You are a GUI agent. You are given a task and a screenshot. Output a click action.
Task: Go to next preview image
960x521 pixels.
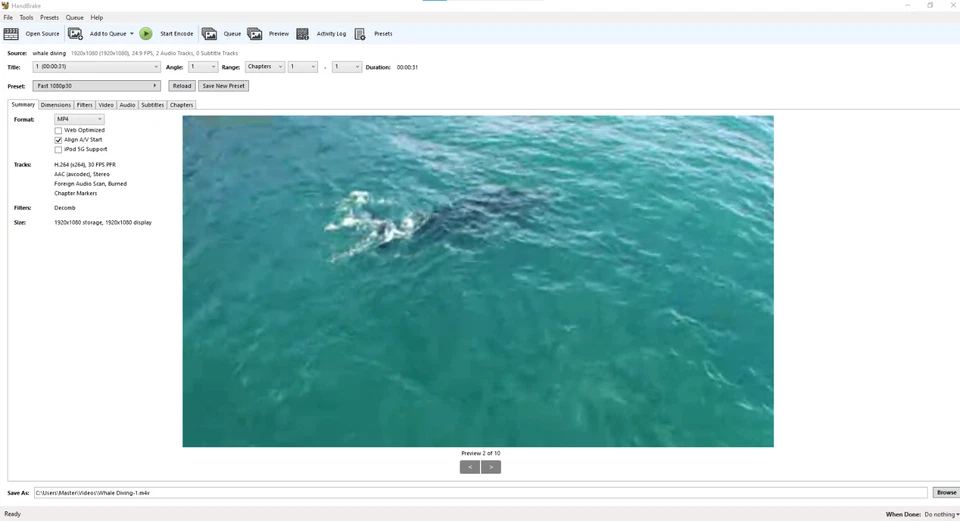(x=491, y=467)
